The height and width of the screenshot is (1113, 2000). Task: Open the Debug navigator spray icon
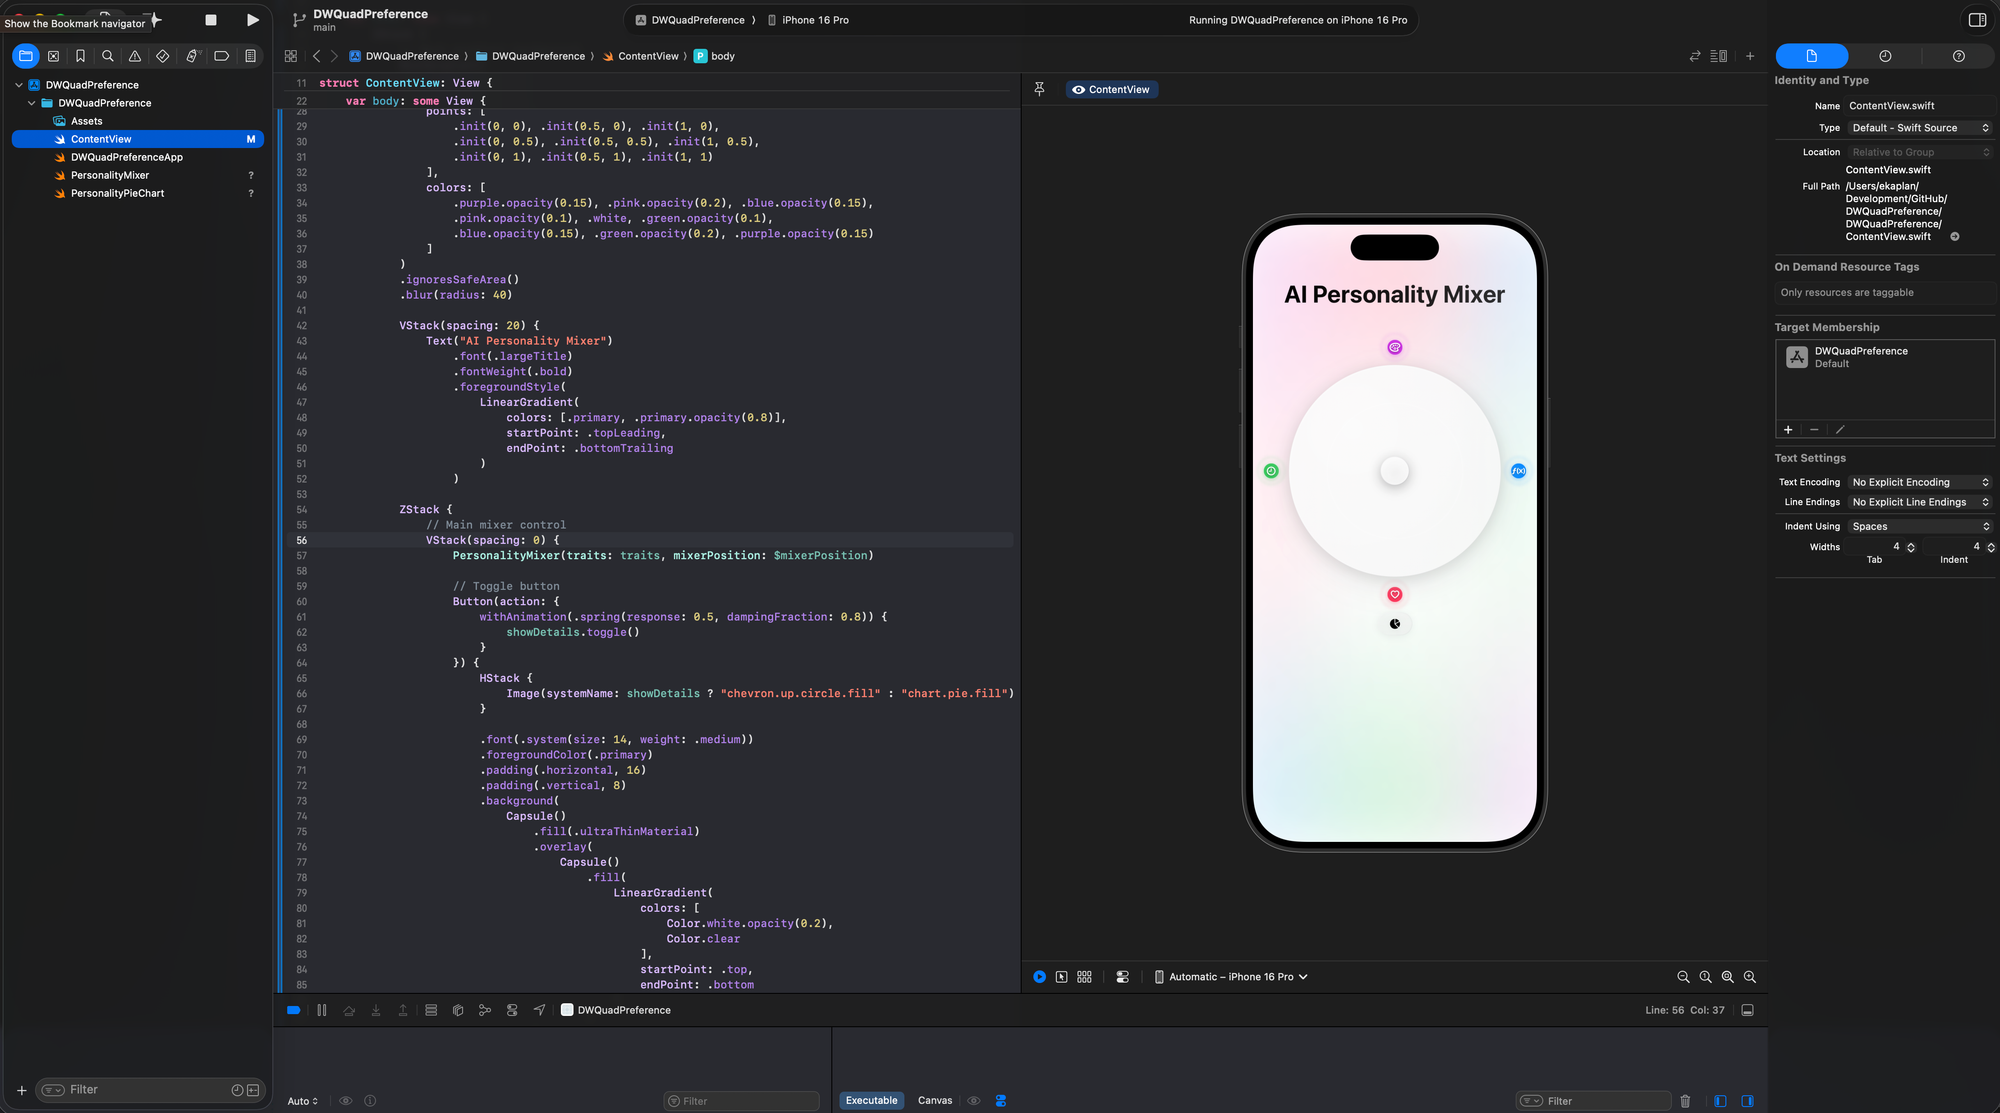[x=193, y=56]
